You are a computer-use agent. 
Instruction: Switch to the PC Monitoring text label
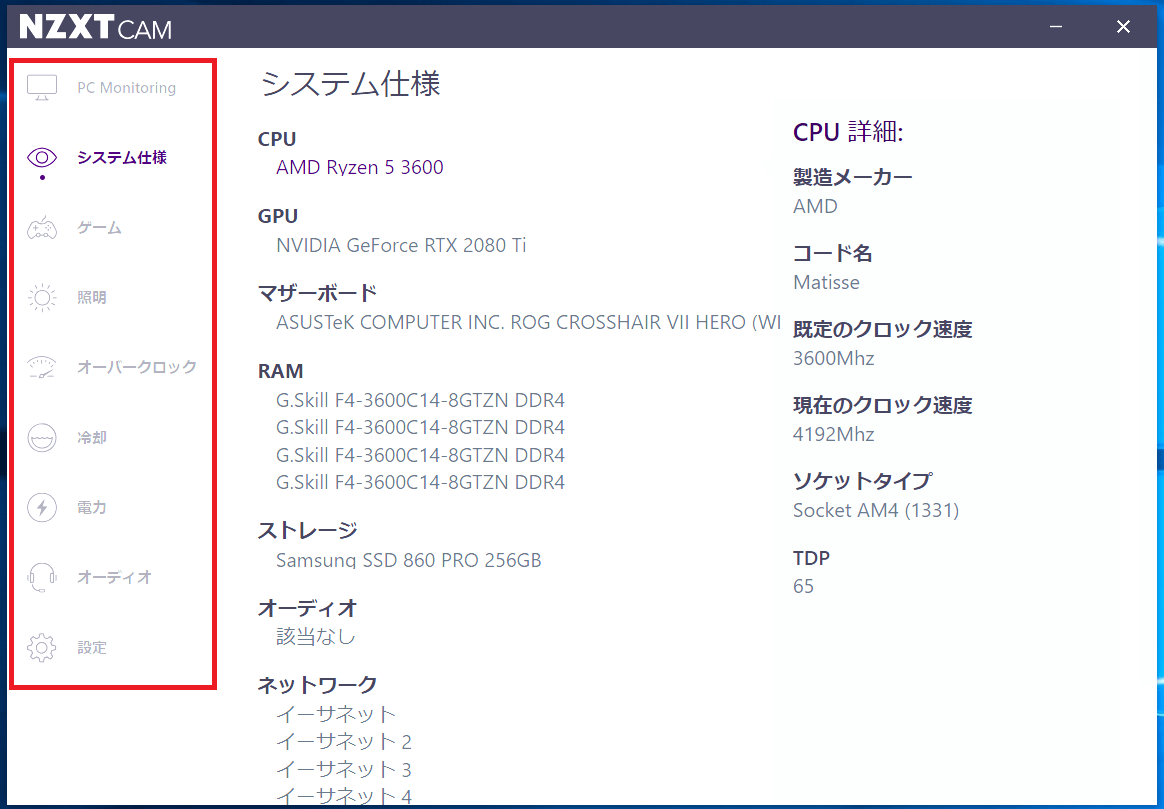pos(126,88)
